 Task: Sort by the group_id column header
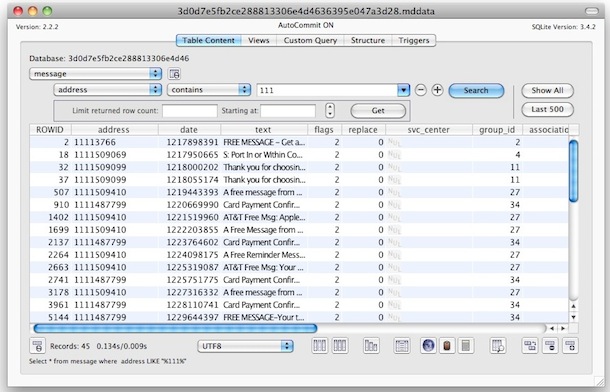(497, 130)
